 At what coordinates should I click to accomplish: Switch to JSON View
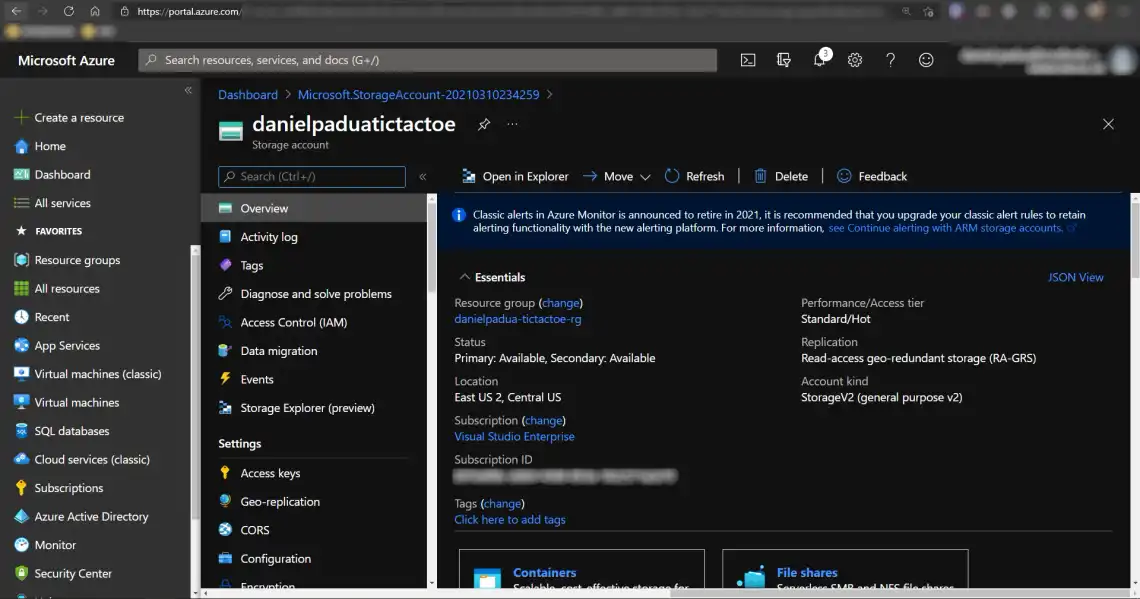(1076, 277)
